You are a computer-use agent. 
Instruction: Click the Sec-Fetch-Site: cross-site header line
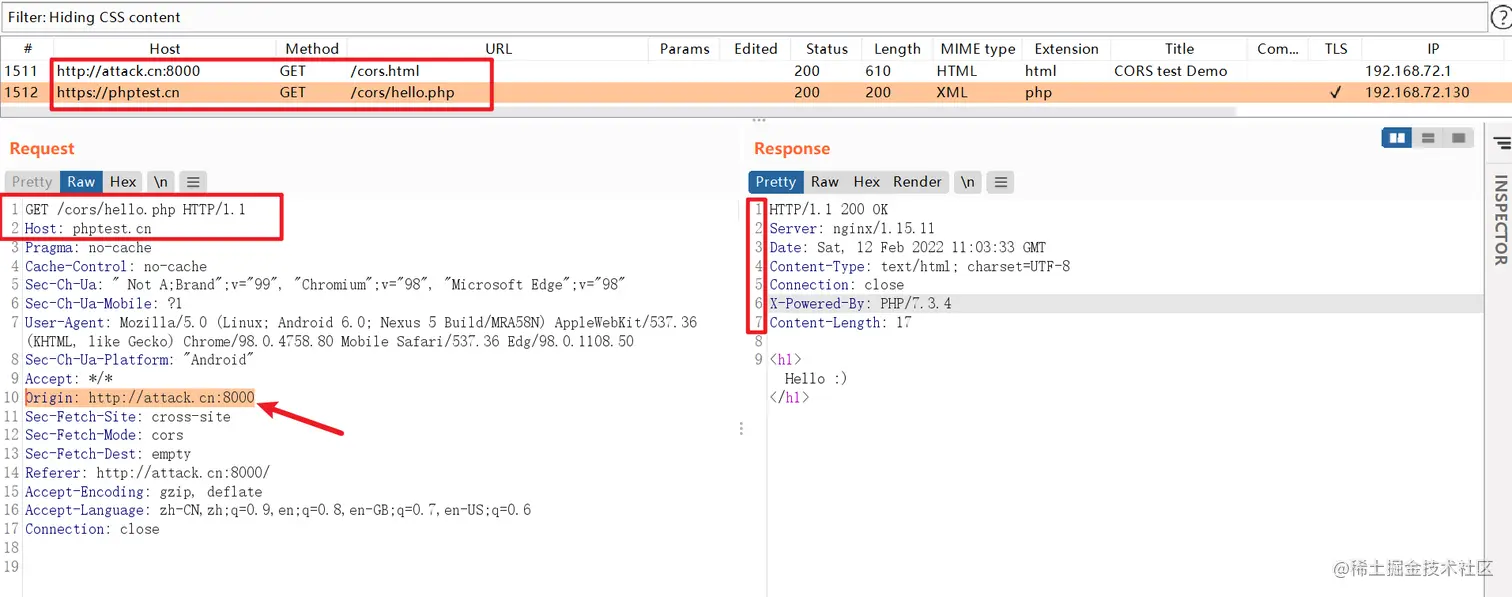[128, 417]
